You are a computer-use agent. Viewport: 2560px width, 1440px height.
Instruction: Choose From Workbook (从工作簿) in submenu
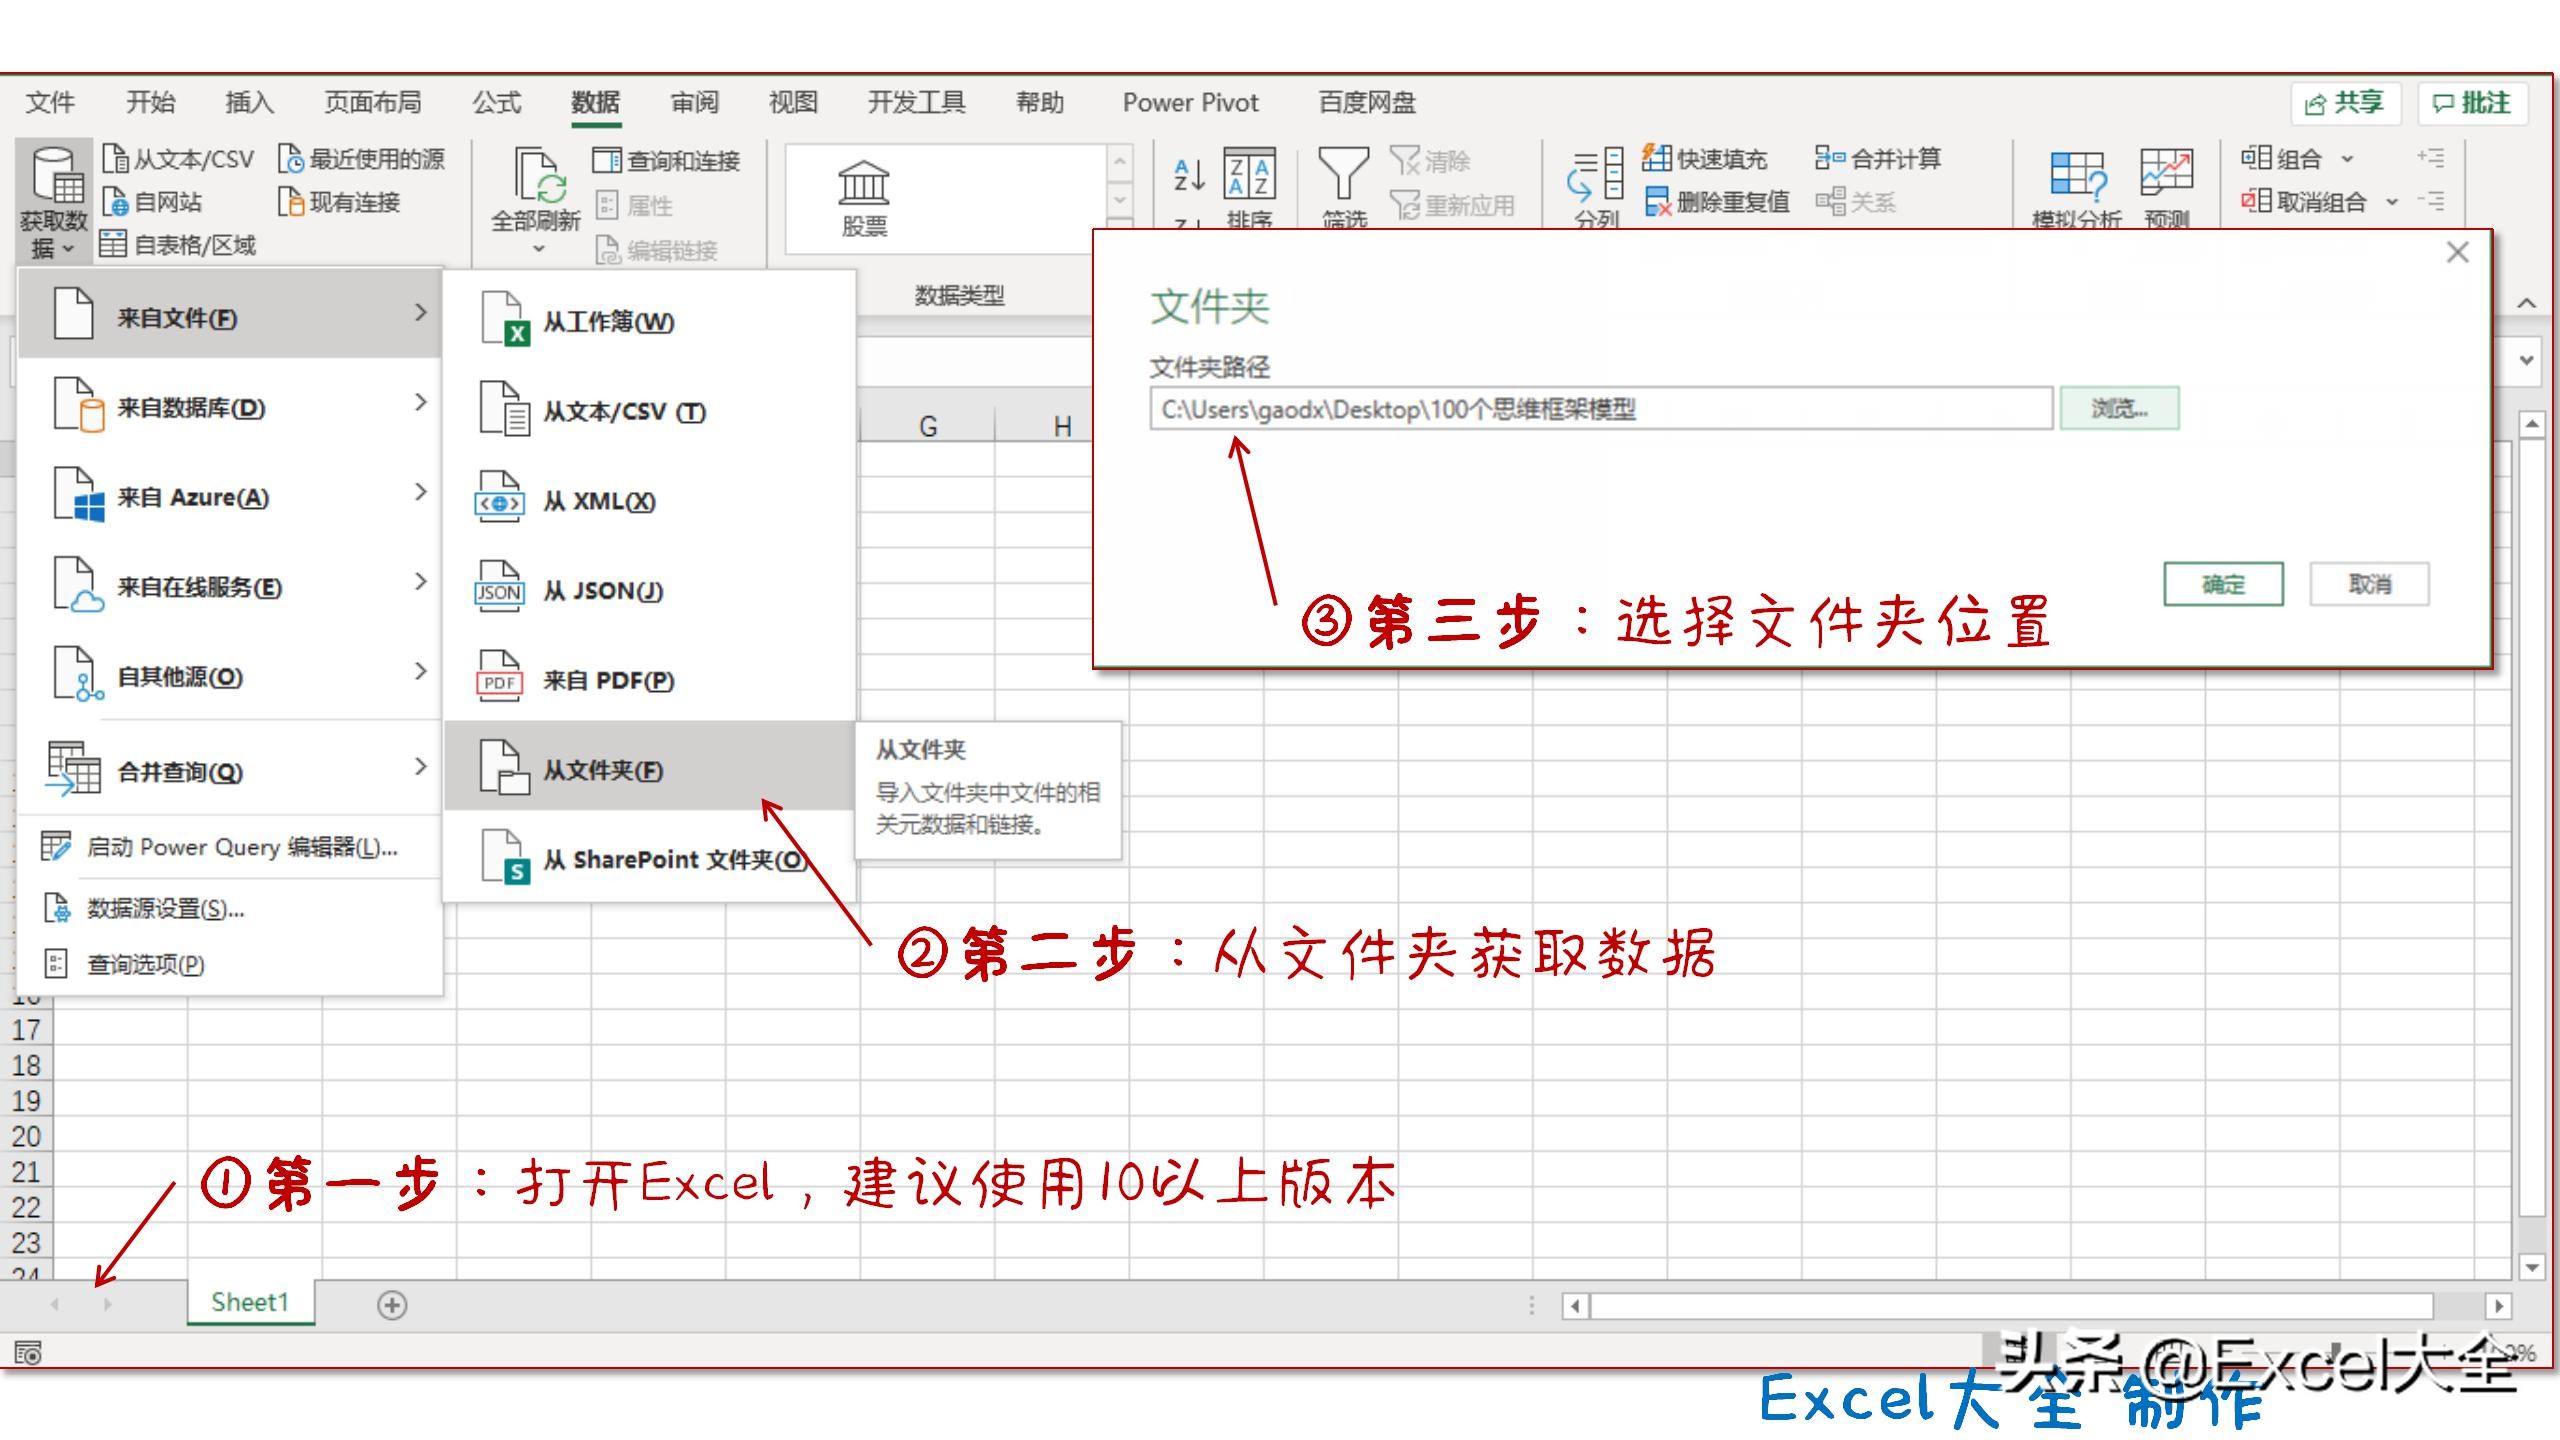pos(650,321)
